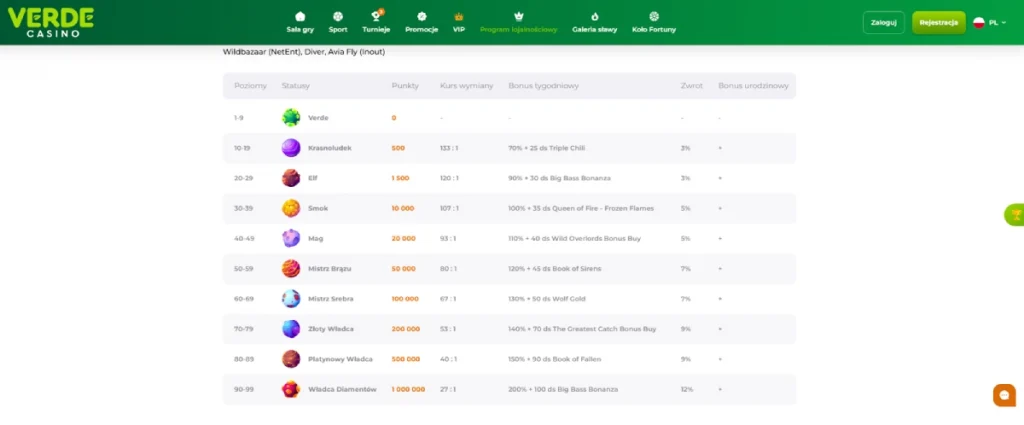This screenshot has height=425, width=1024.
Task: Open the Koło Fortuny wheel
Action: click(x=654, y=23)
